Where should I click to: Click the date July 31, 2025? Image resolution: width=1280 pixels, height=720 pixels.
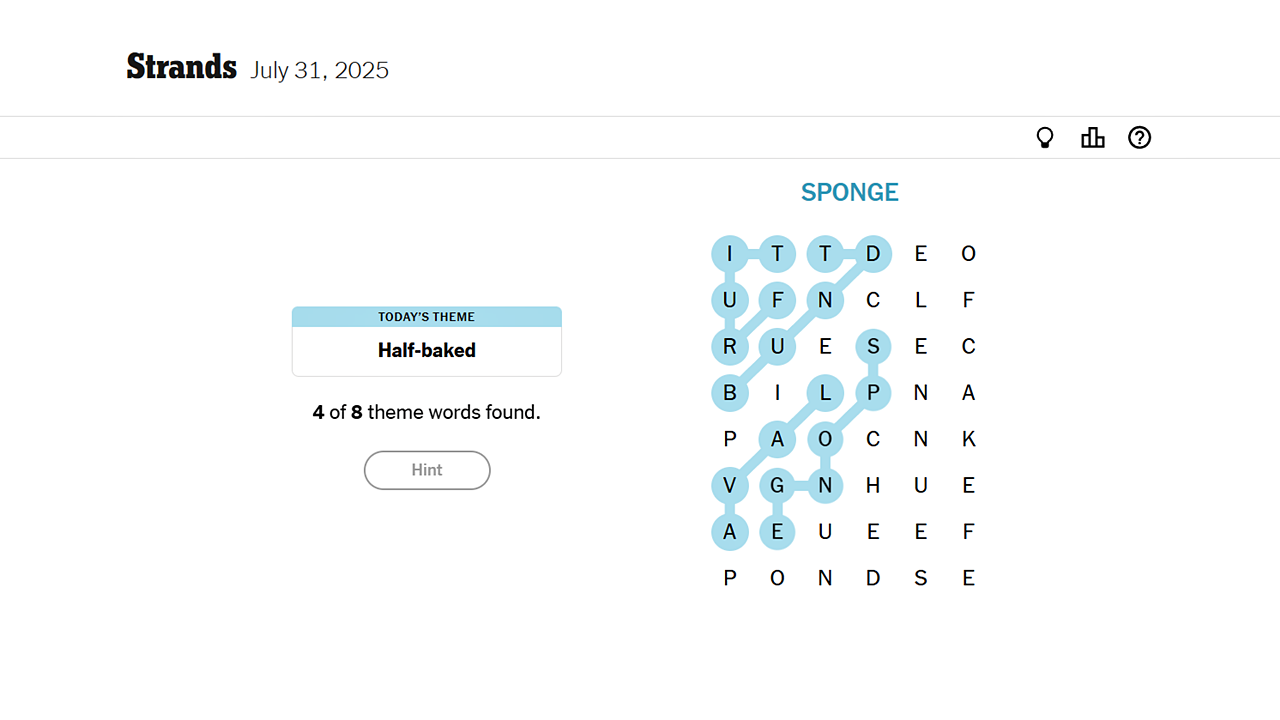[x=319, y=70]
